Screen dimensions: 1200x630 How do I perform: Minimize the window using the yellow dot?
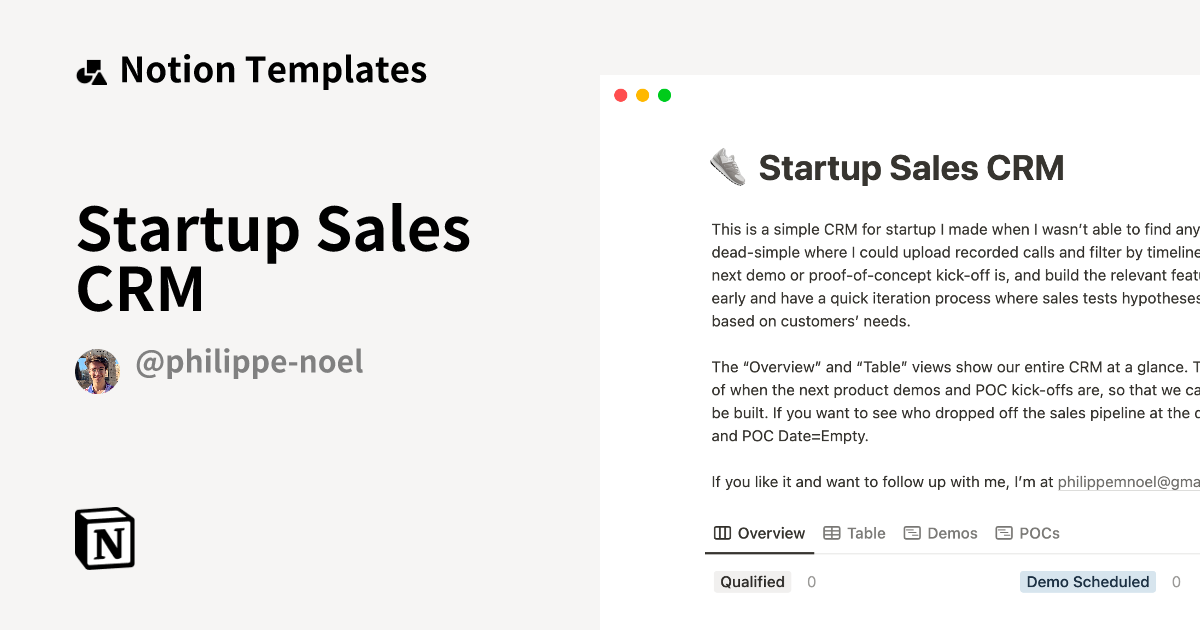tap(642, 95)
